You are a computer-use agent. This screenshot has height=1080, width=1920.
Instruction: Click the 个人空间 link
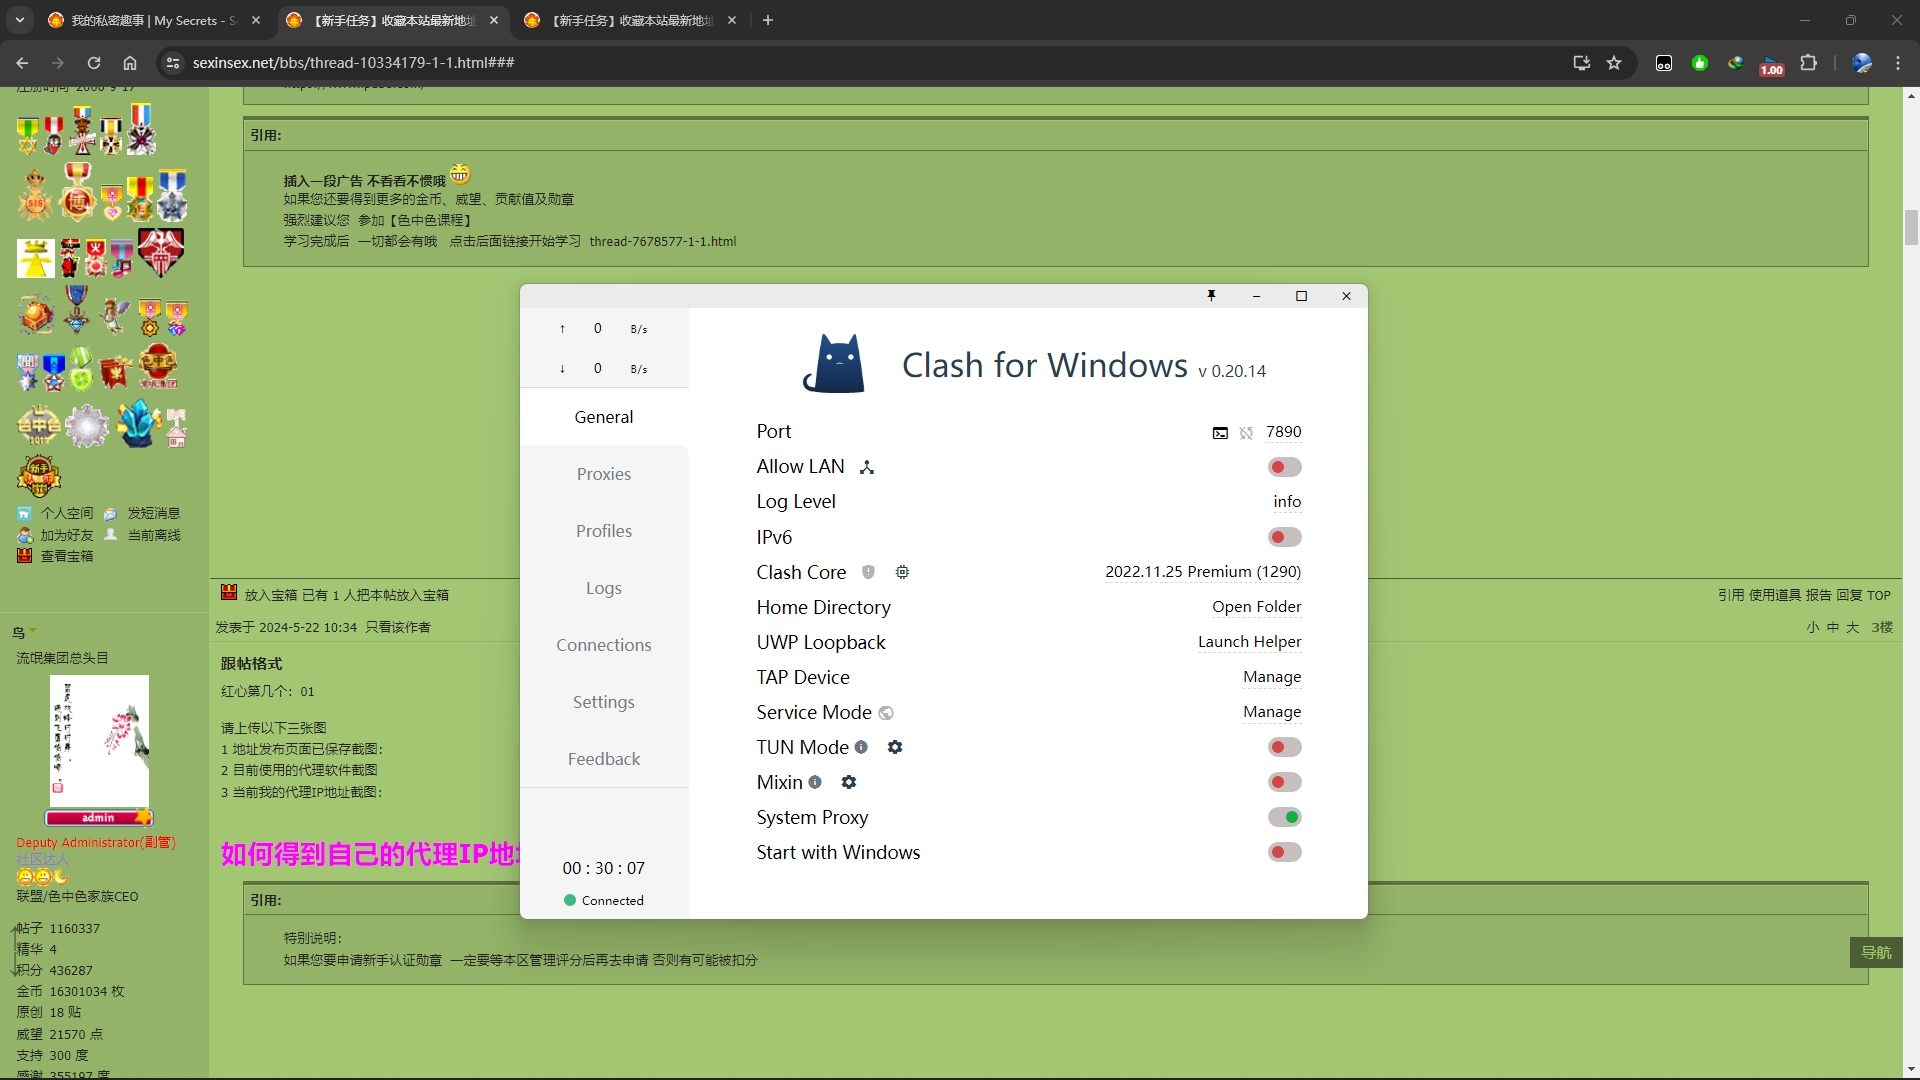click(67, 513)
